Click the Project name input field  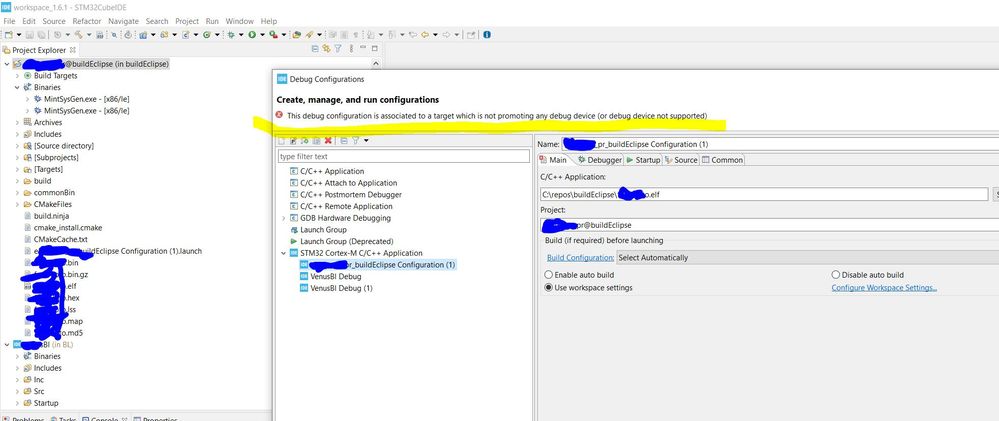[x=769, y=225]
